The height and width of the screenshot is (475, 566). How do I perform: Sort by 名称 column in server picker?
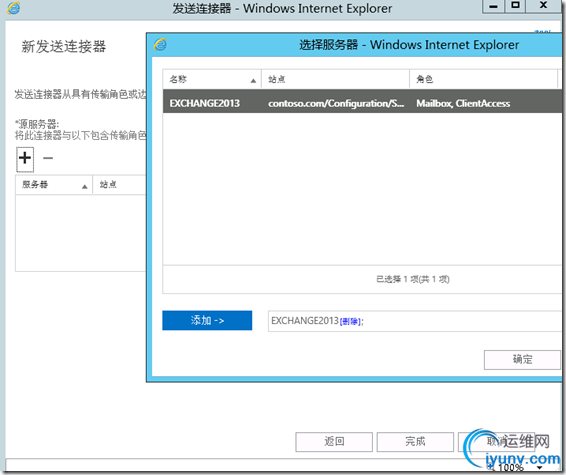coord(212,79)
